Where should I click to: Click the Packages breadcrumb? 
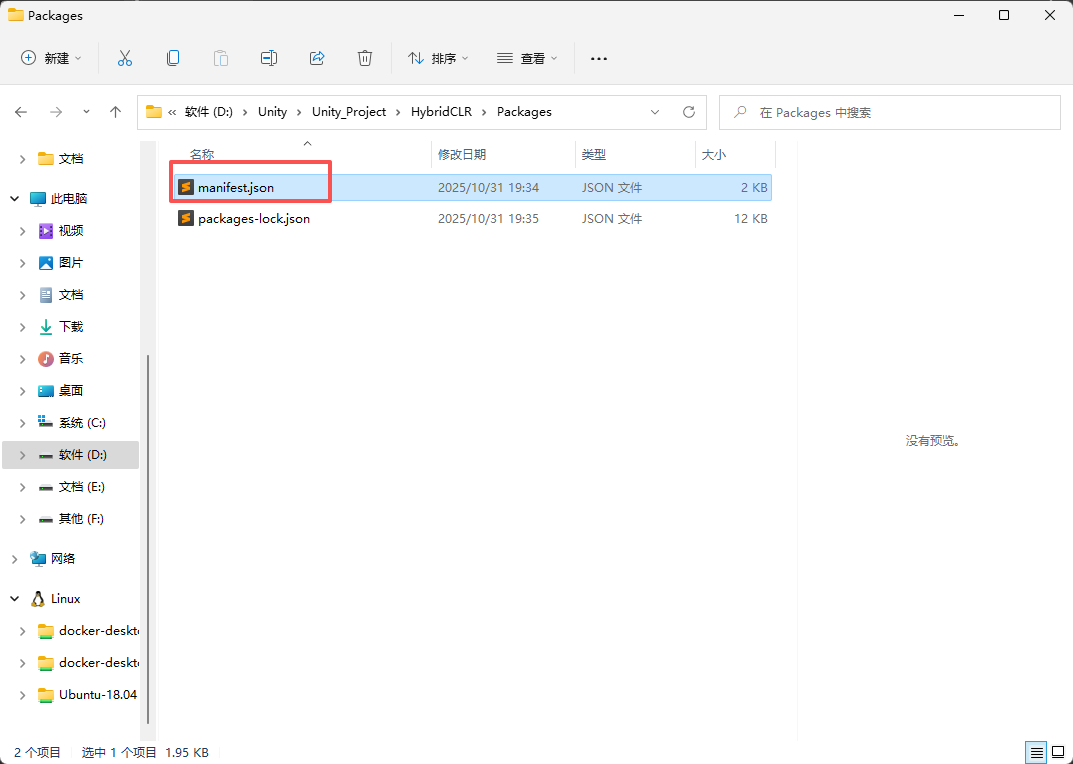pyautogui.click(x=524, y=112)
